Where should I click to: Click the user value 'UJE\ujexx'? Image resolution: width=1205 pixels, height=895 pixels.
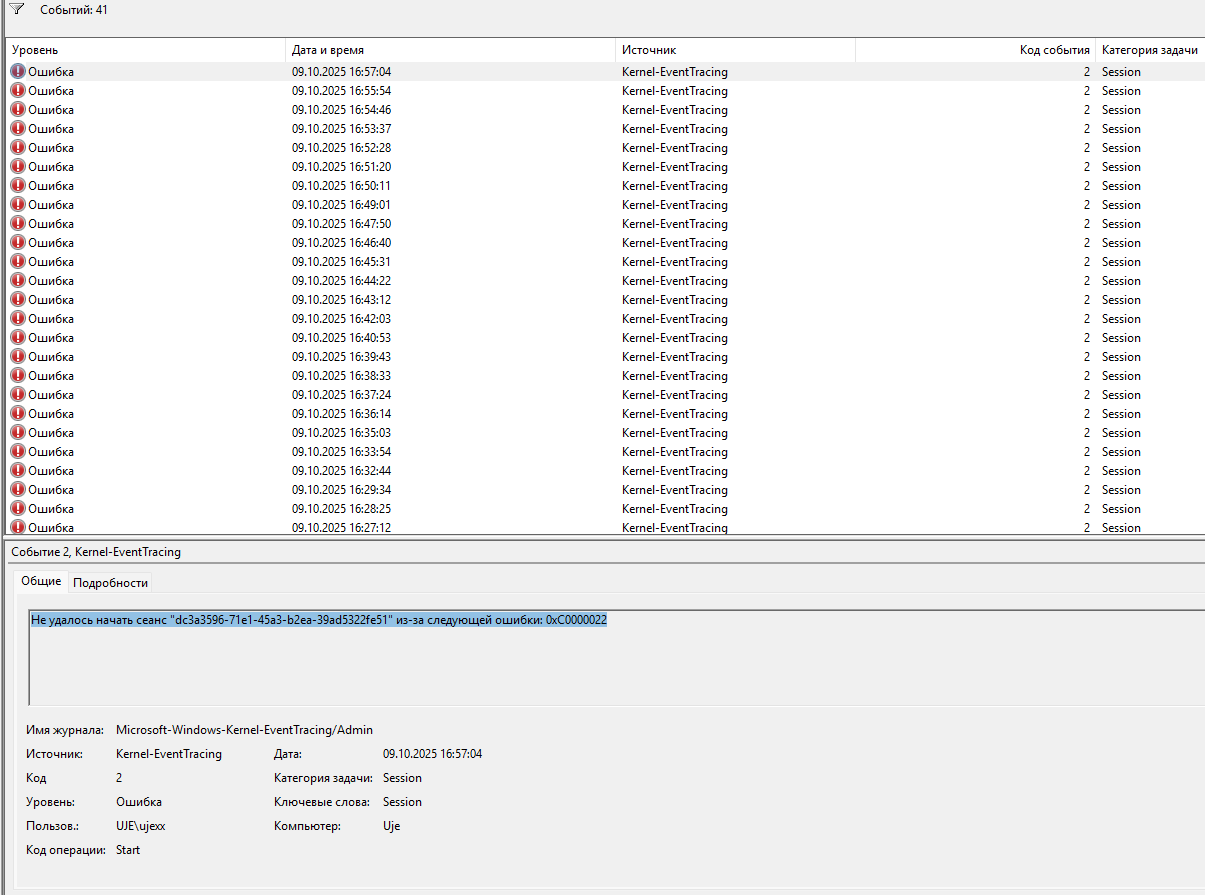point(143,826)
